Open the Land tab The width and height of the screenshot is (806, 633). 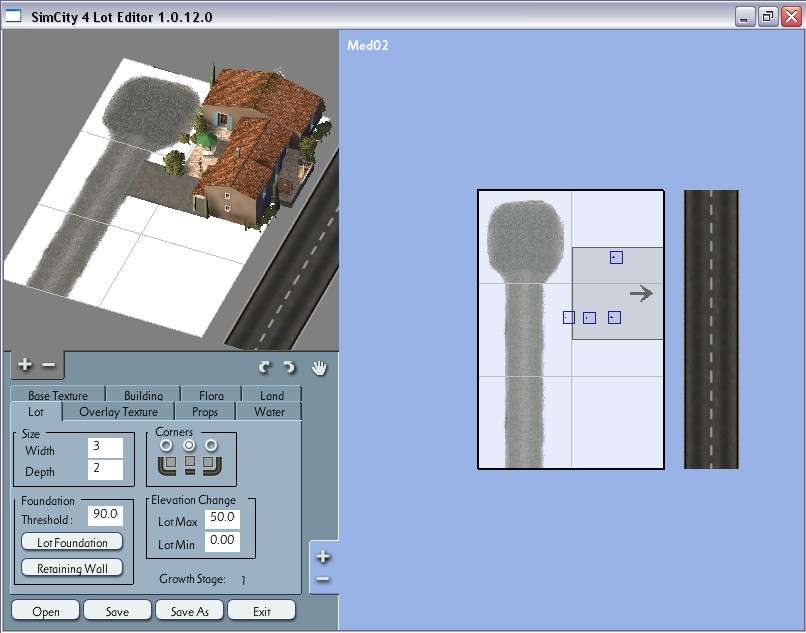[x=271, y=394]
